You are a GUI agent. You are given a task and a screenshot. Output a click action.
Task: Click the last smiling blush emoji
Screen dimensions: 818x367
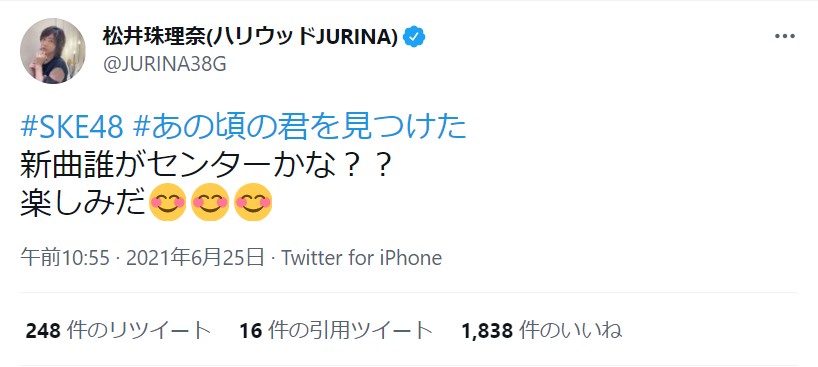tap(253, 202)
